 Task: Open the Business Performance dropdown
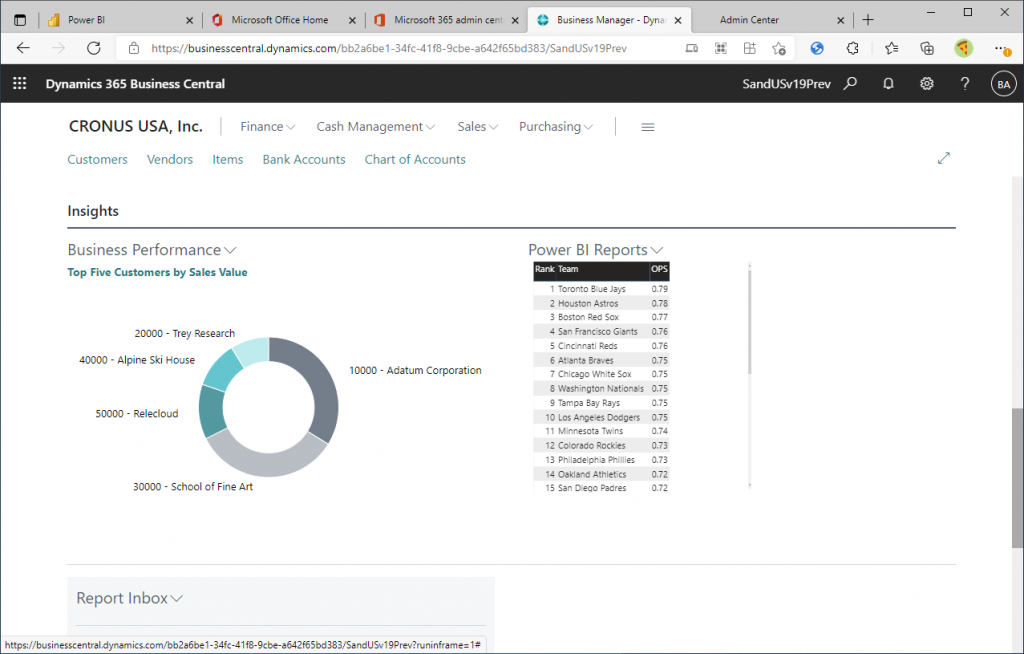pyautogui.click(x=230, y=250)
